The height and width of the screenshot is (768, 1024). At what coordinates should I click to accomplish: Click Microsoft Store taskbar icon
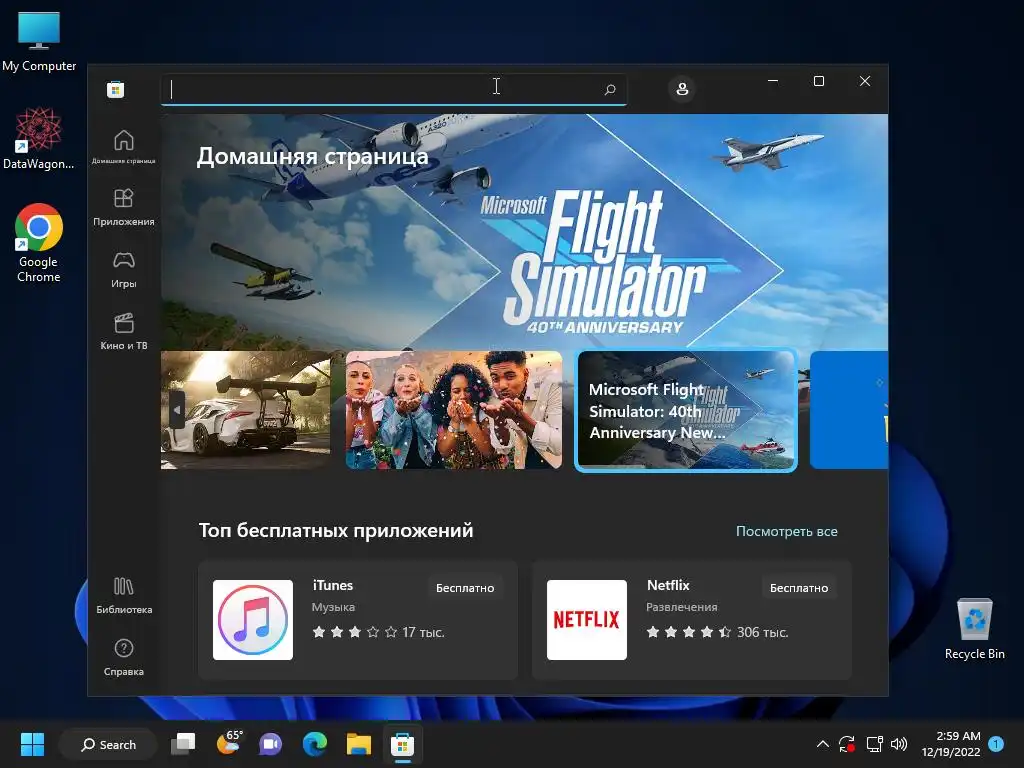click(402, 744)
